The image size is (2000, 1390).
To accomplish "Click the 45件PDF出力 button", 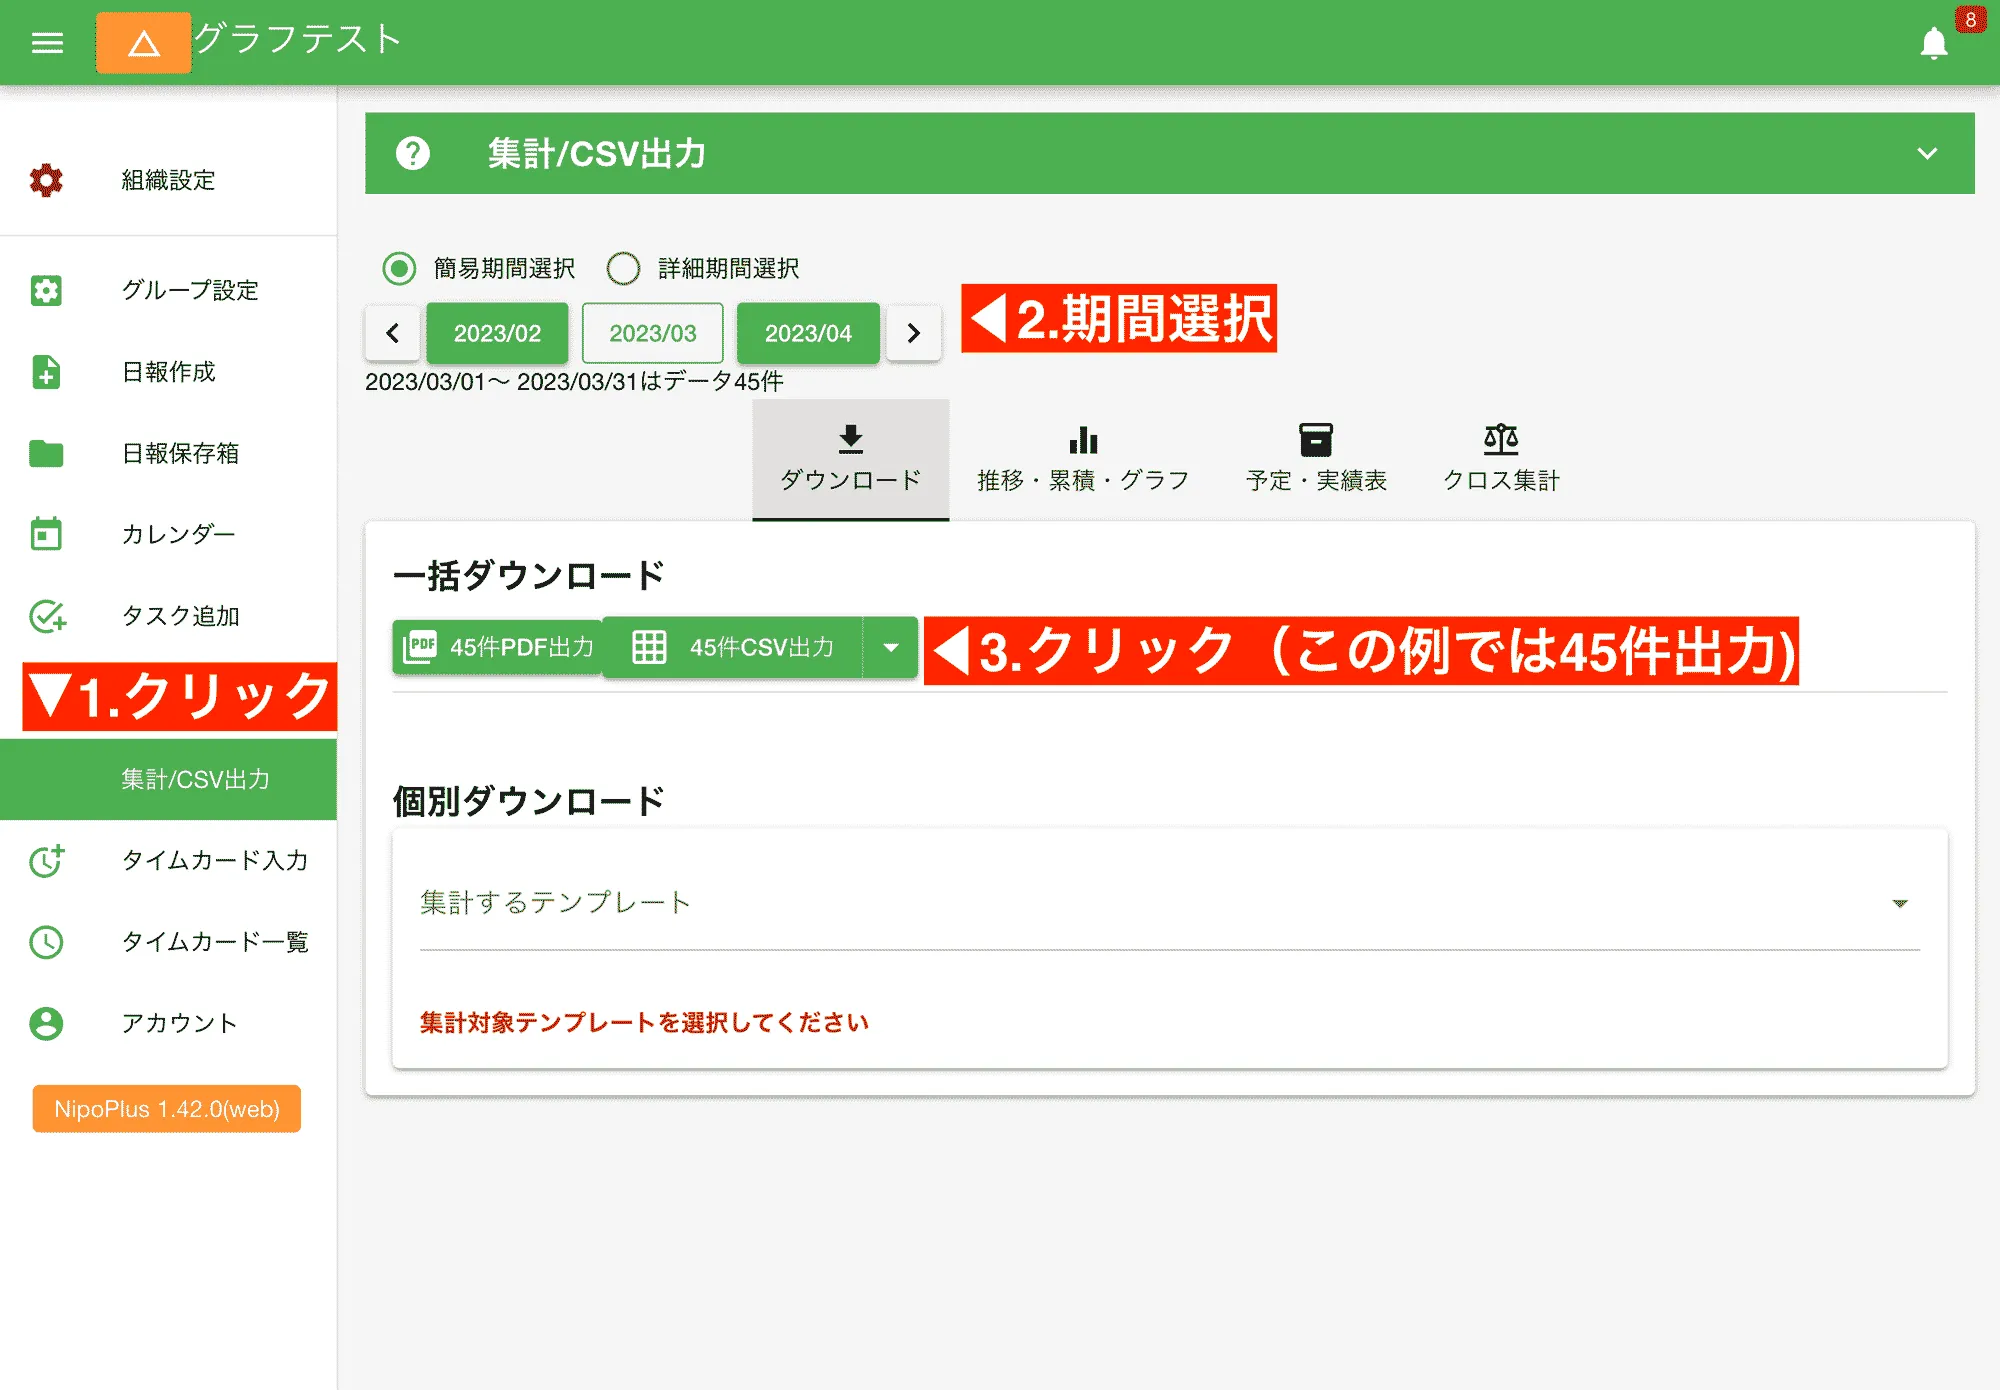I will coord(497,648).
